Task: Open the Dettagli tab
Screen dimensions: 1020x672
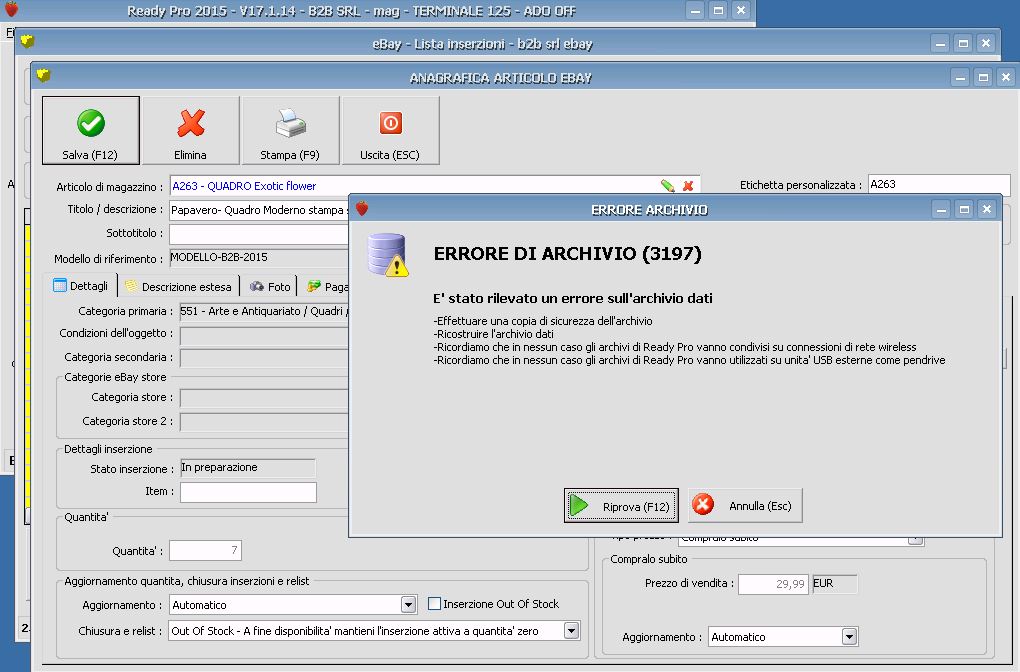Action: tap(81, 286)
